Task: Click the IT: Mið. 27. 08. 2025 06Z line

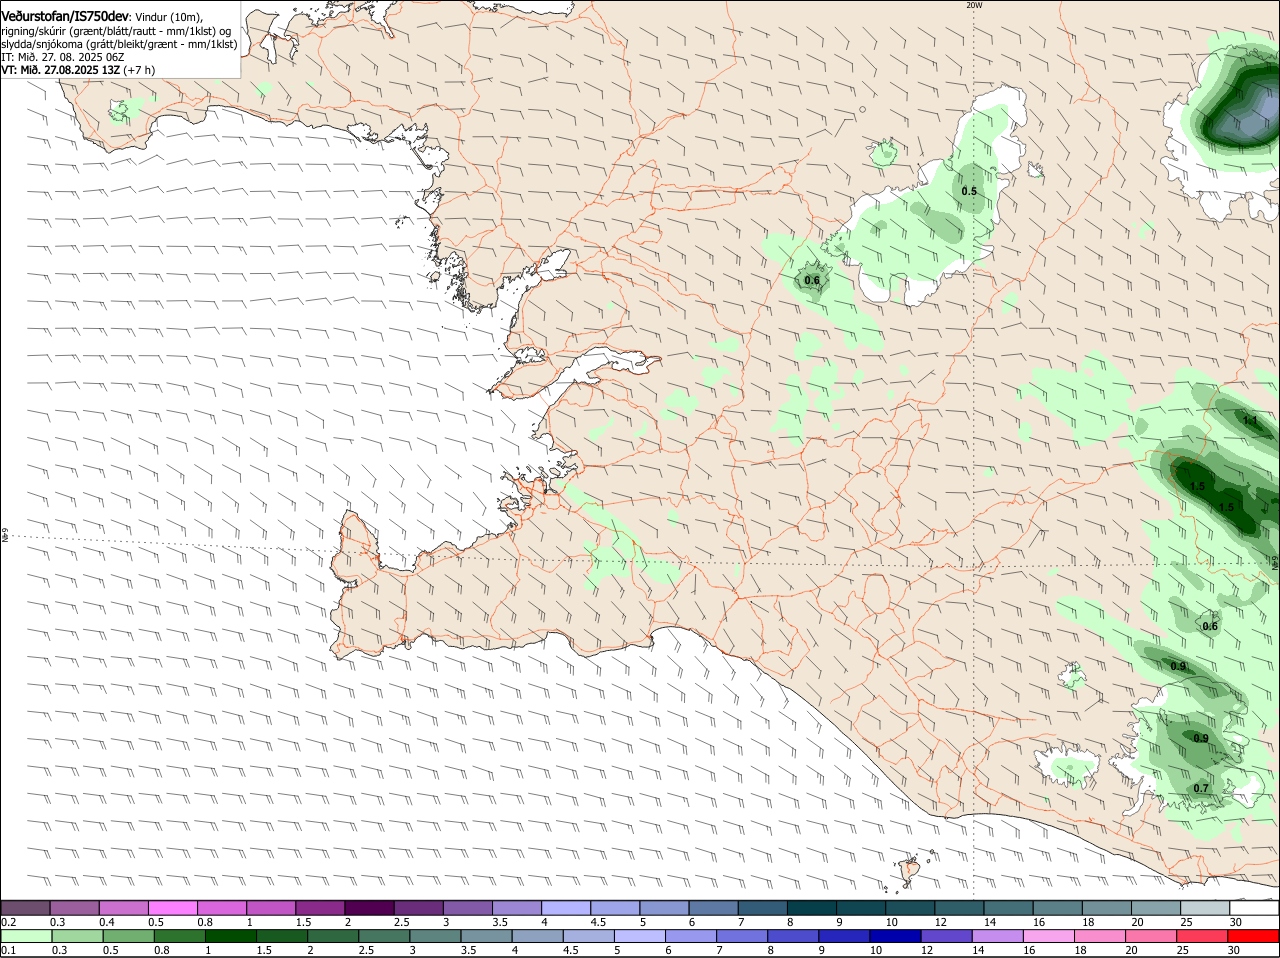Action: coord(63,57)
